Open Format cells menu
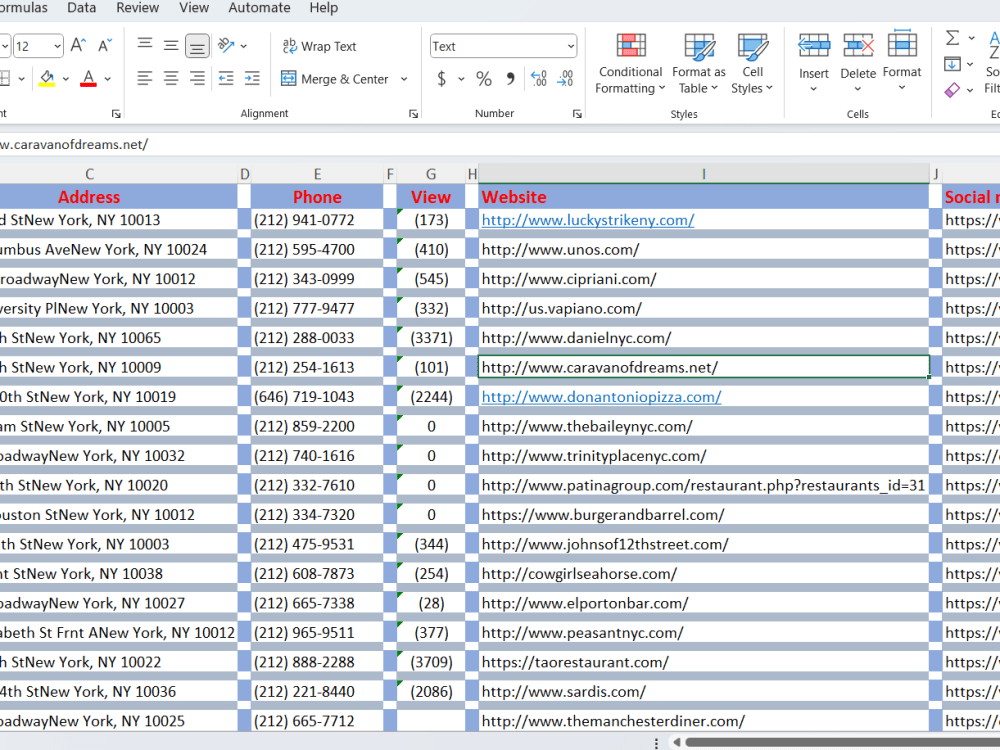The width and height of the screenshot is (1000, 750). (x=902, y=61)
